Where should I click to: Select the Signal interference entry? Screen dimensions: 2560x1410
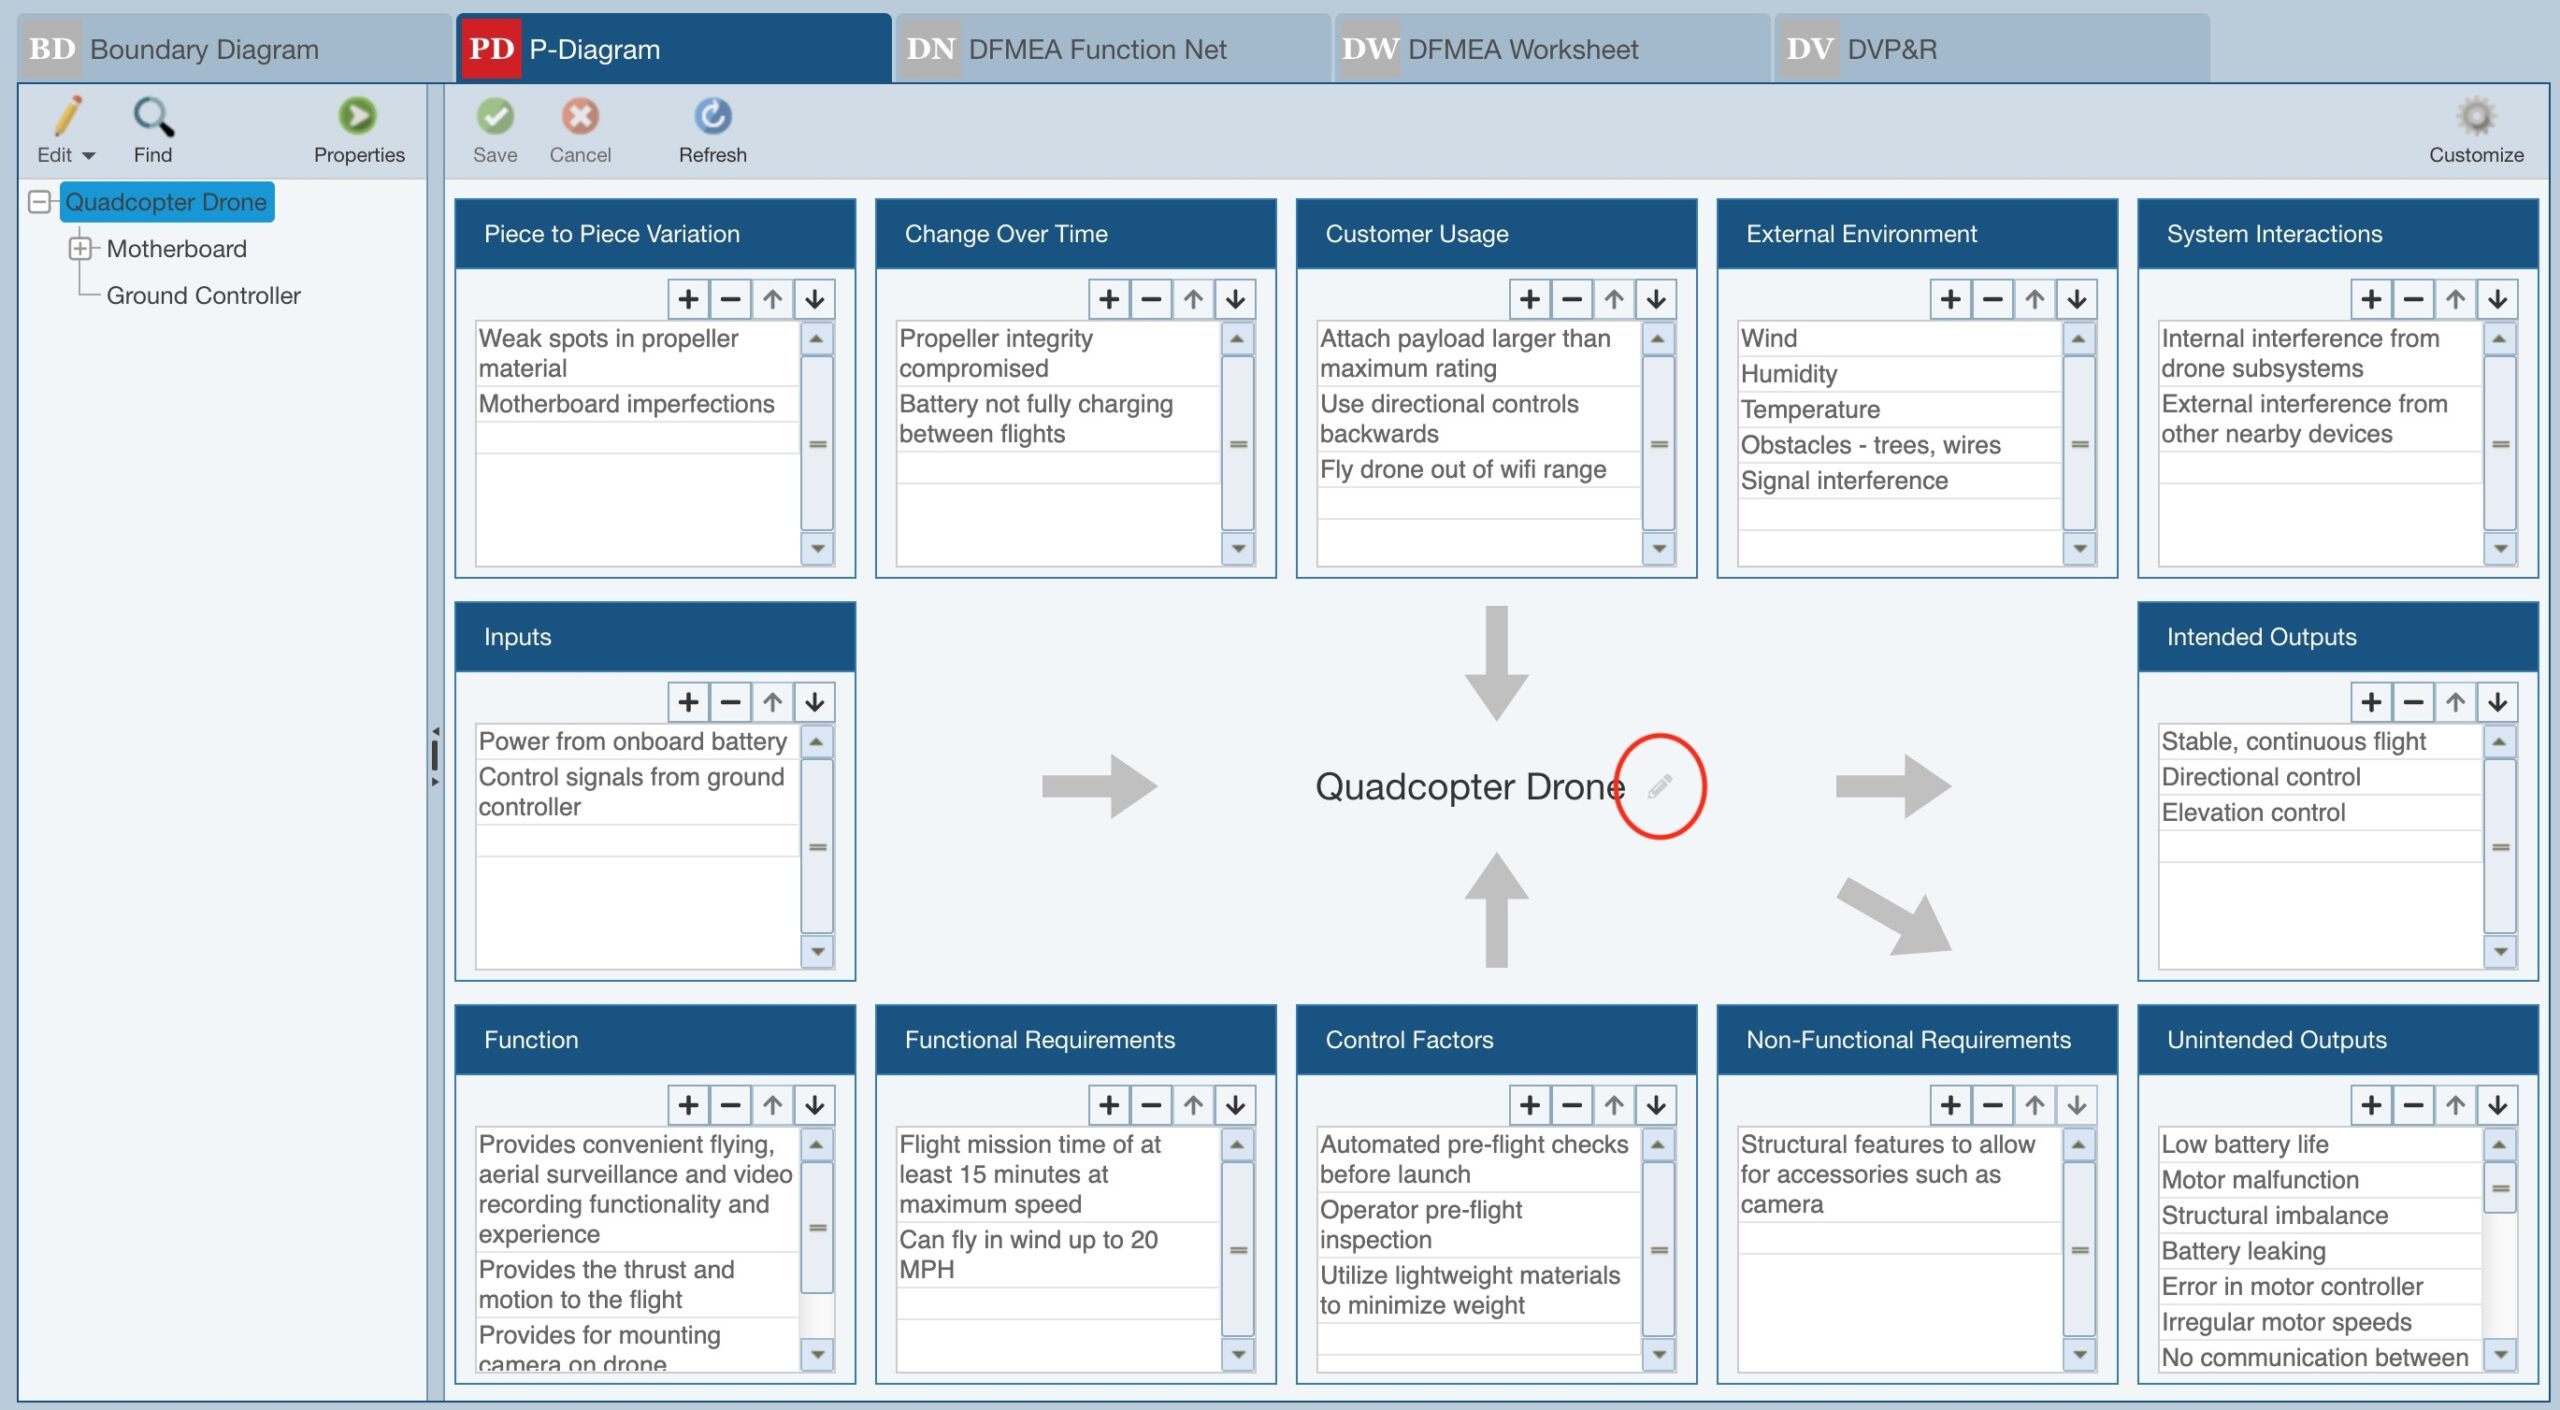coord(1844,481)
